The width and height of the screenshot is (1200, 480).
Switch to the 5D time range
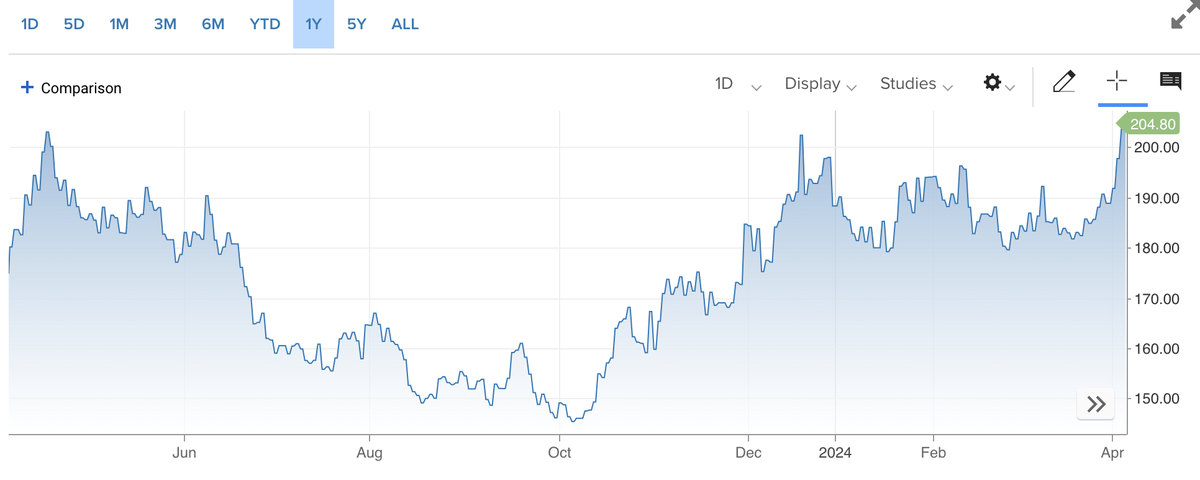pos(74,24)
